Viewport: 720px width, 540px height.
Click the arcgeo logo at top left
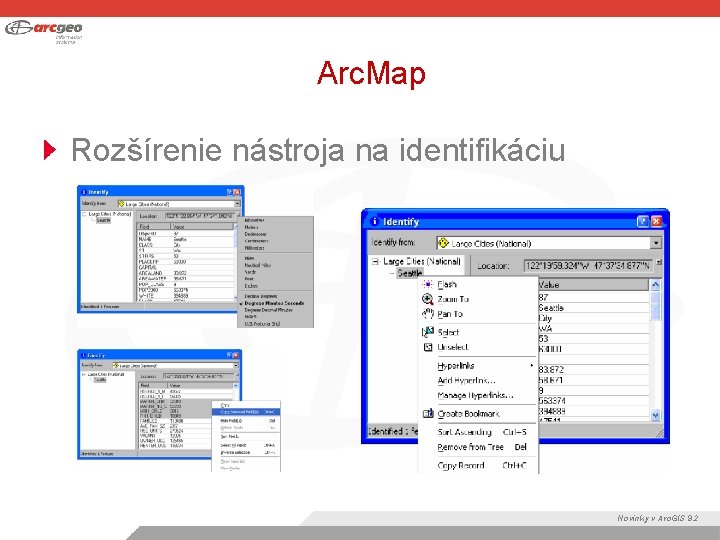pos(44,31)
